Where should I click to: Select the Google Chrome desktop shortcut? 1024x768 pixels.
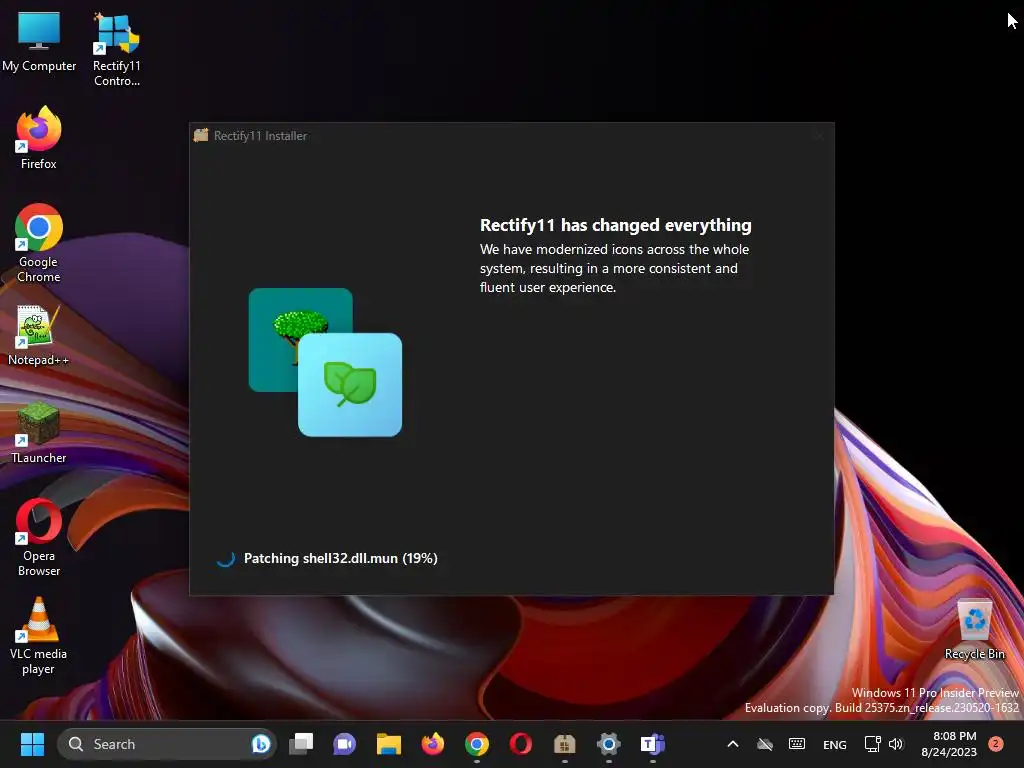pos(39,243)
